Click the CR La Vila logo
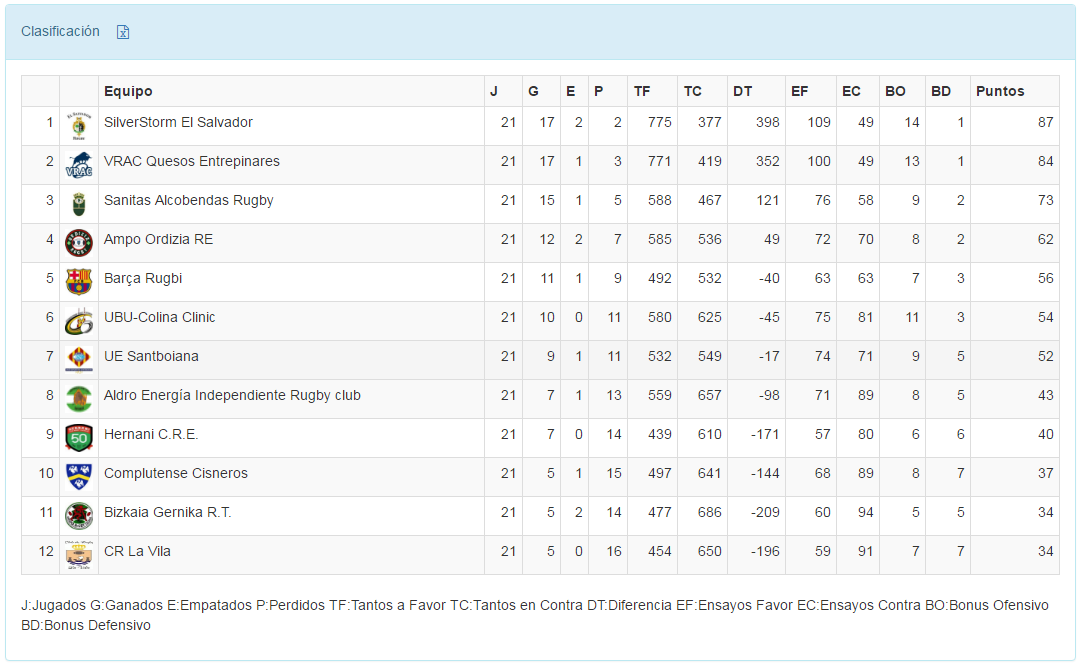 [x=78, y=555]
